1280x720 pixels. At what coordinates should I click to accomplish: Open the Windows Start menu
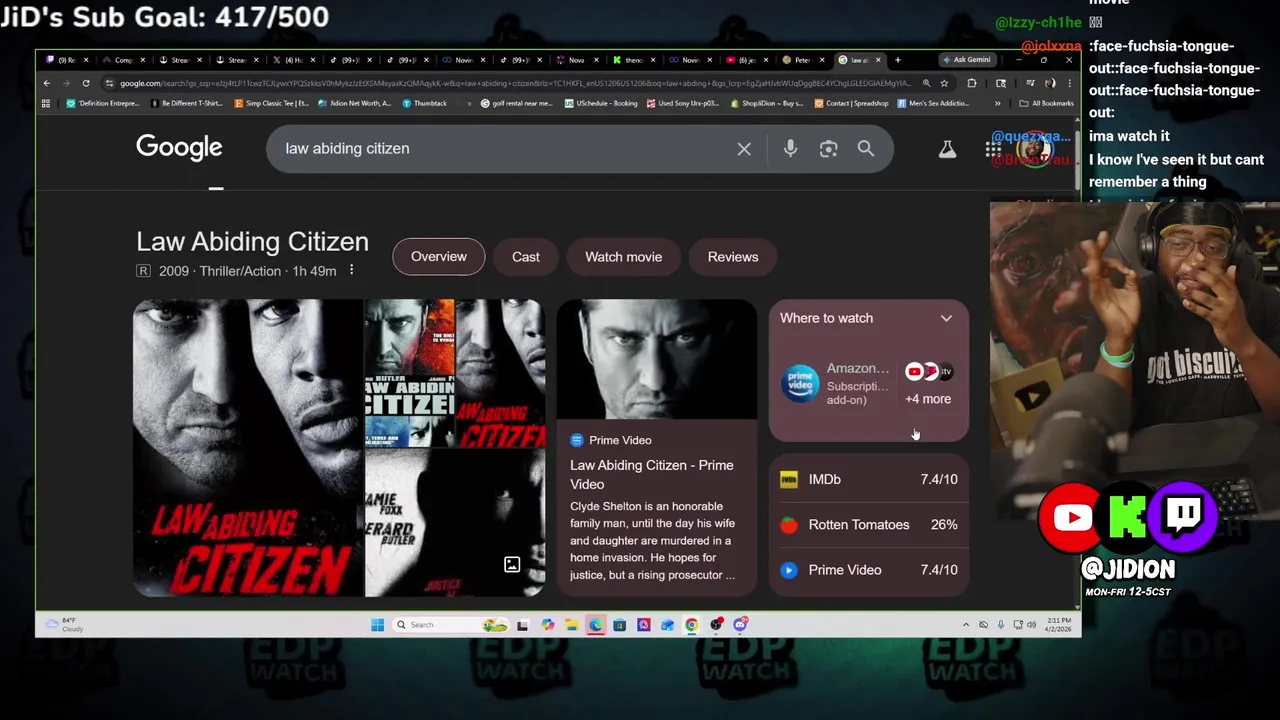377,625
